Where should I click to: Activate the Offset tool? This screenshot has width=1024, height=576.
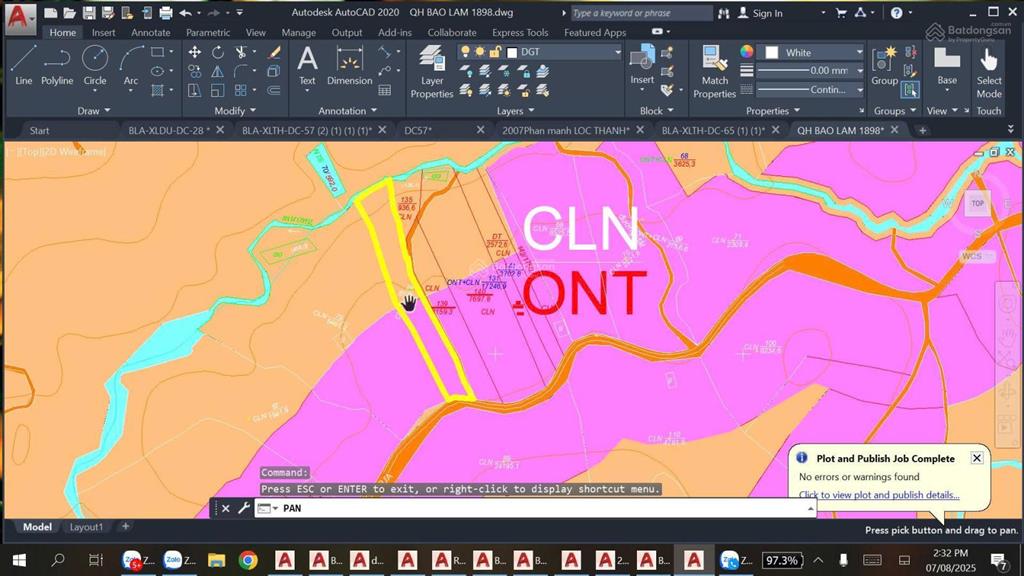click(x=274, y=90)
